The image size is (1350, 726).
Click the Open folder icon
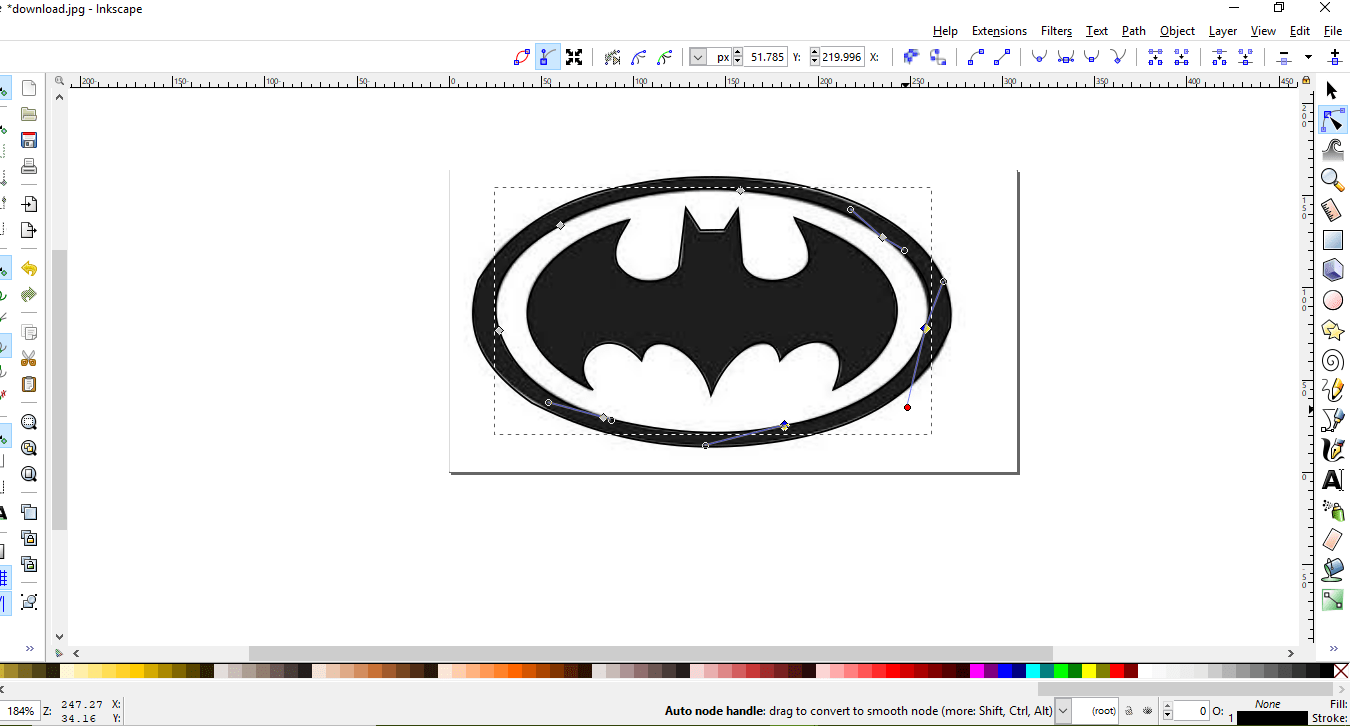tap(29, 114)
